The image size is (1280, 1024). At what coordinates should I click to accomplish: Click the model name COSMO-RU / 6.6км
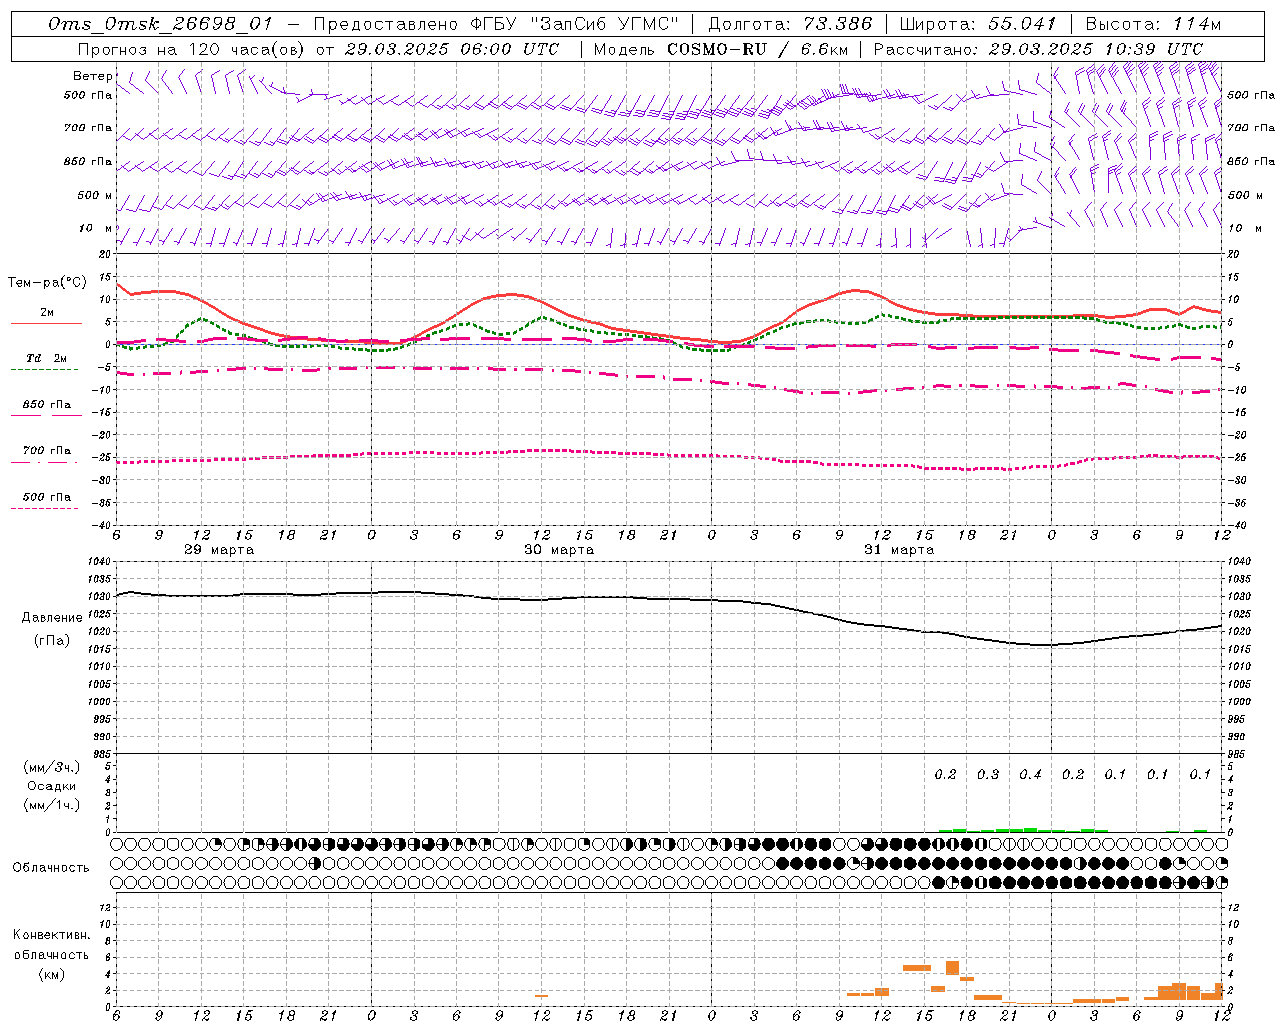(758, 49)
